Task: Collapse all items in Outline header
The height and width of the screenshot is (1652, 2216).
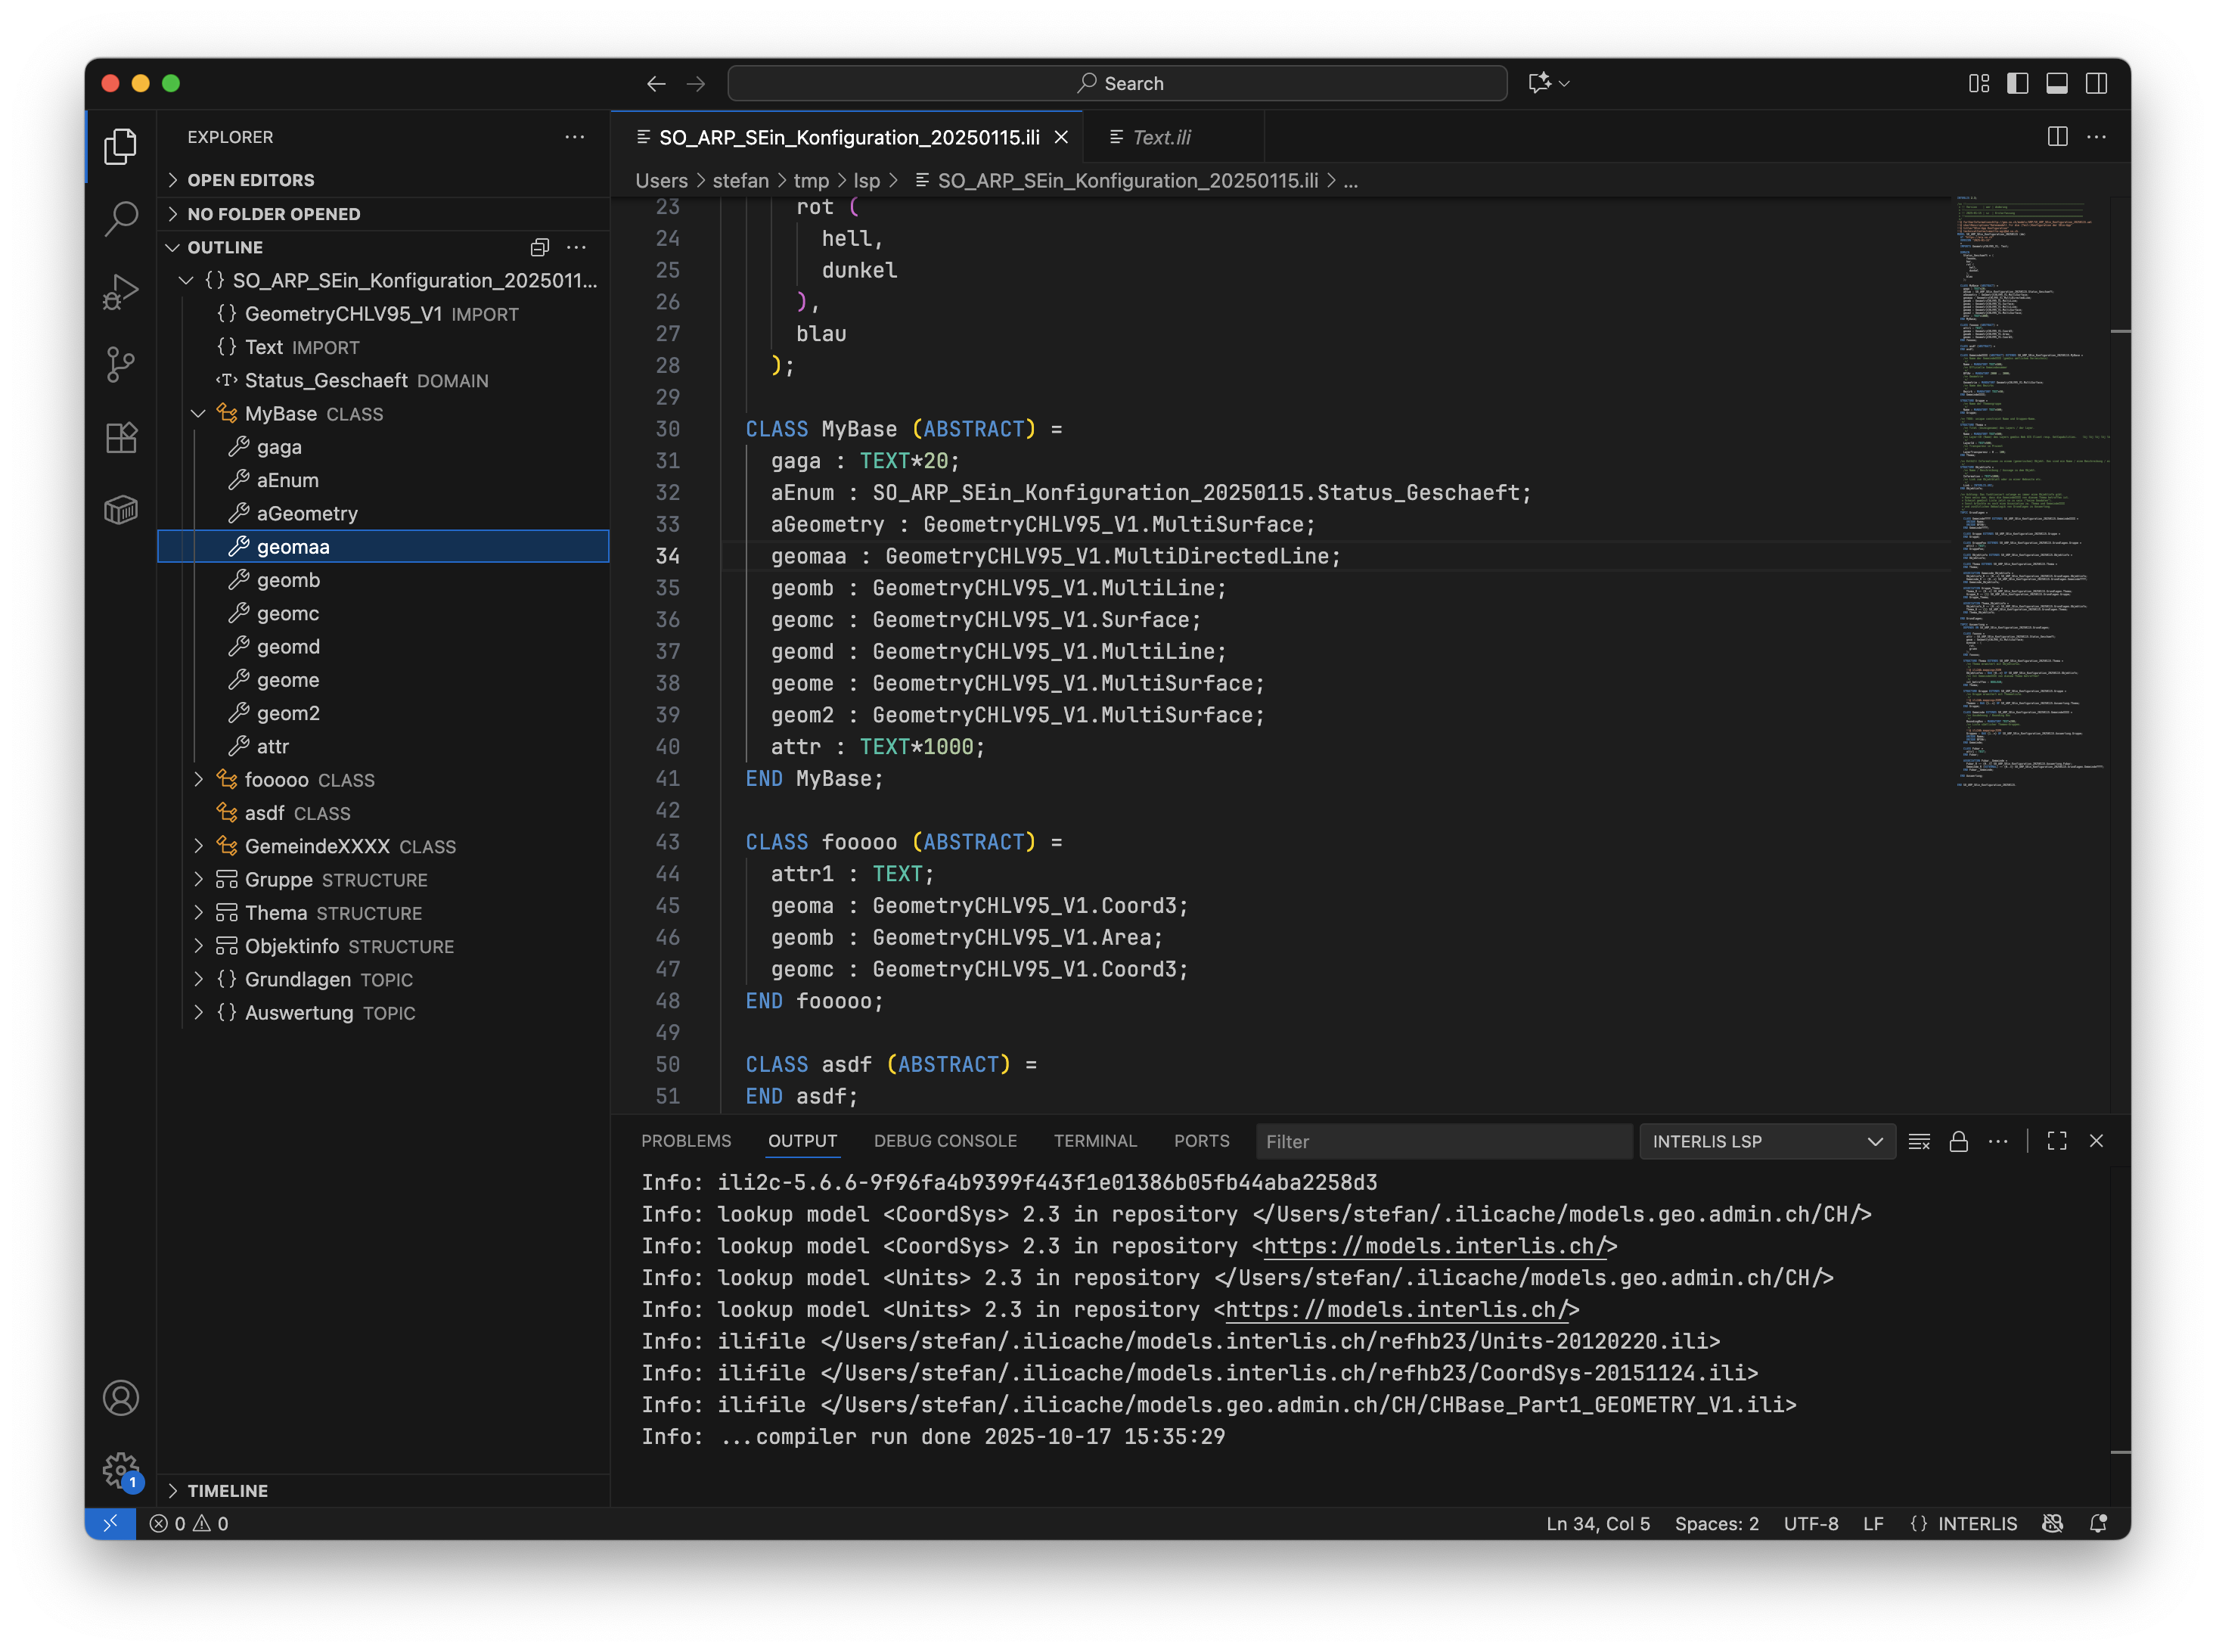Action: pos(540,247)
